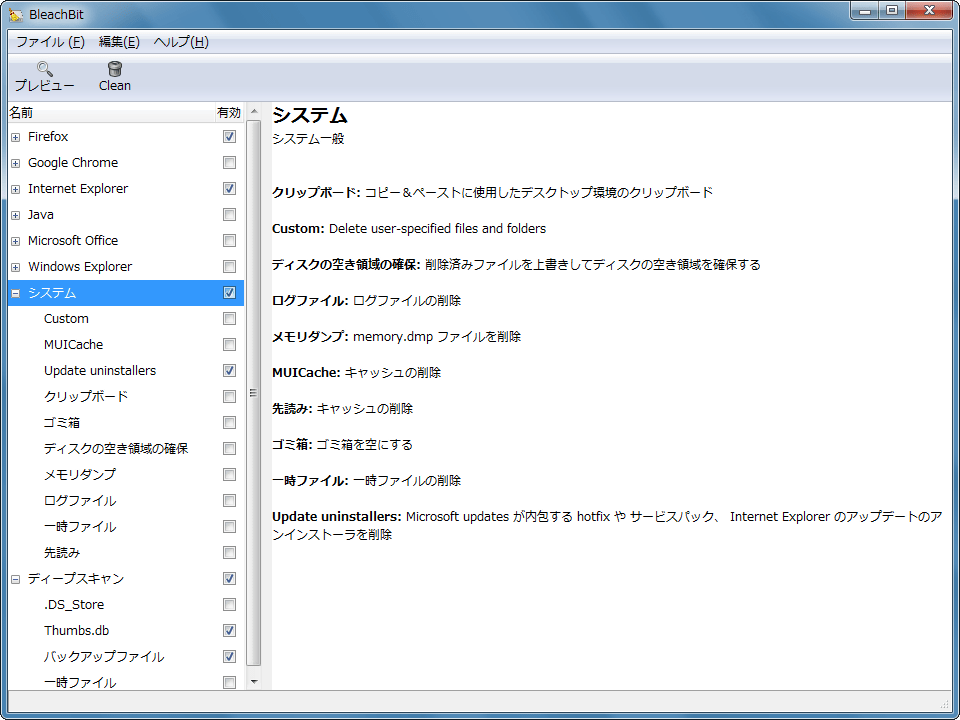Expand the Microsoft Office node
The width and height of the screenshot is (960, 720).
click(16, 241)
